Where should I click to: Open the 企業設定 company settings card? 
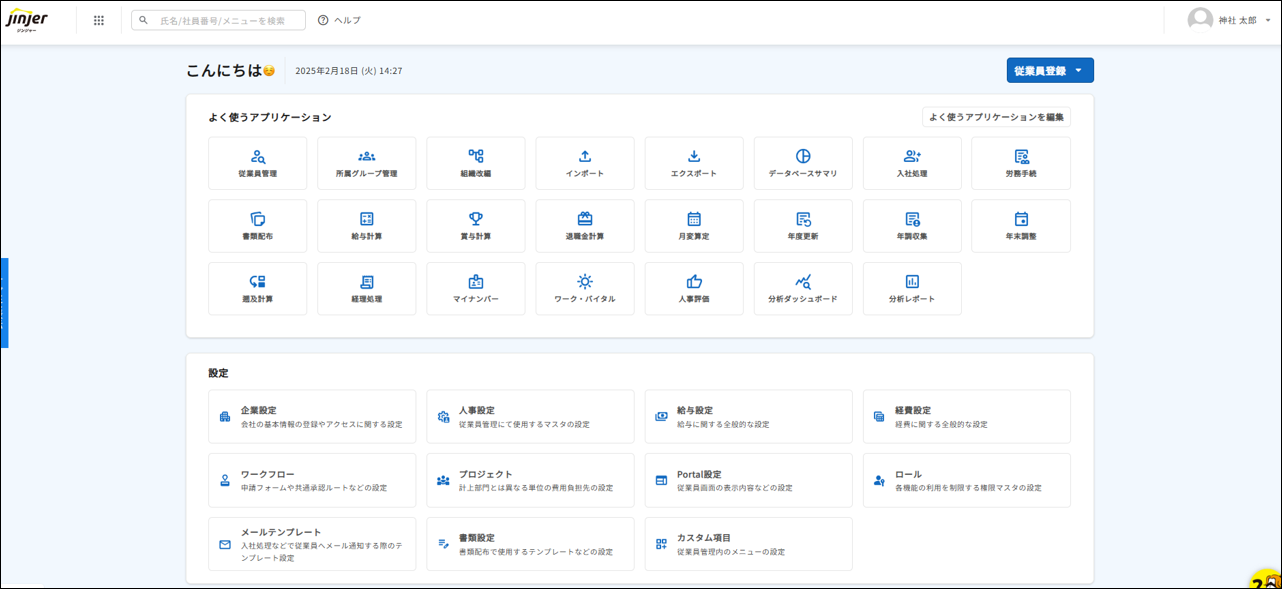tap(311, 416)
